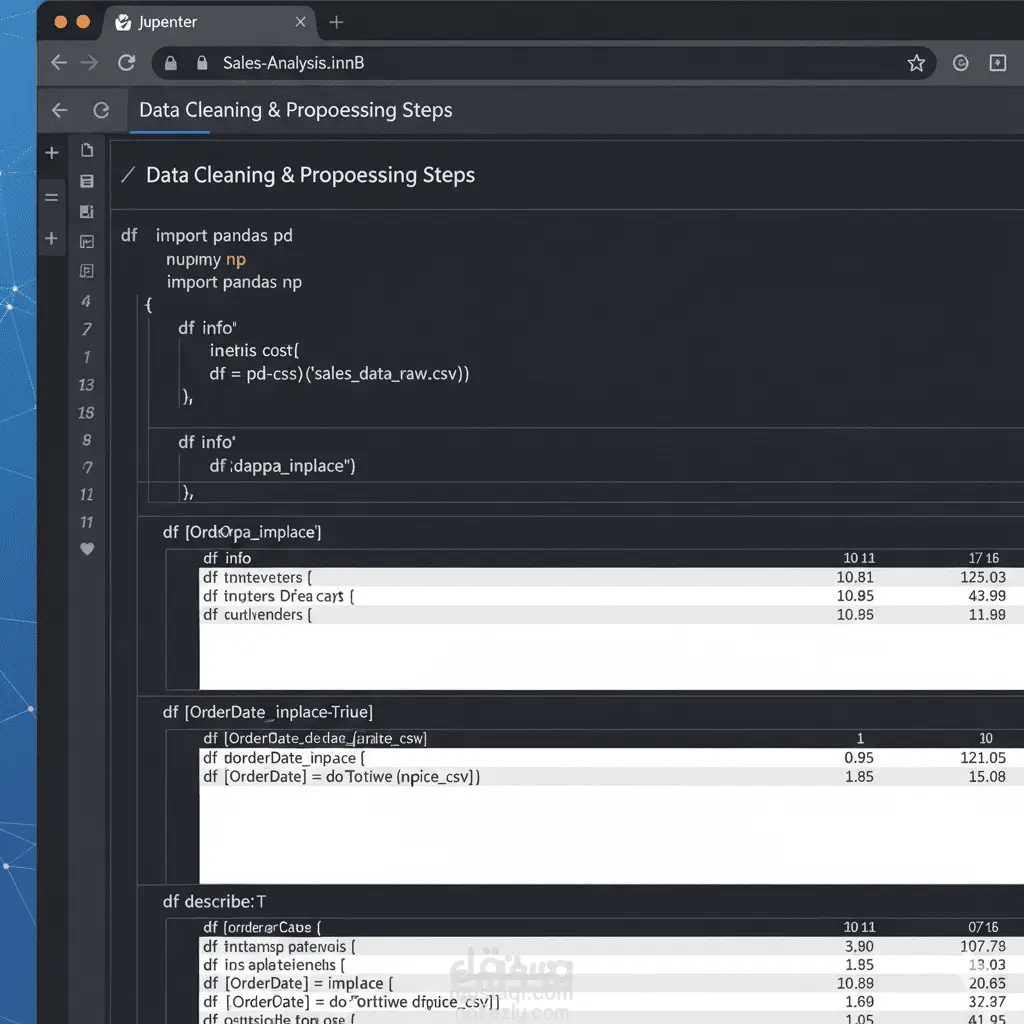
Task: Click the stacked rows list icon in sidebar
Action: coord(87,181)
